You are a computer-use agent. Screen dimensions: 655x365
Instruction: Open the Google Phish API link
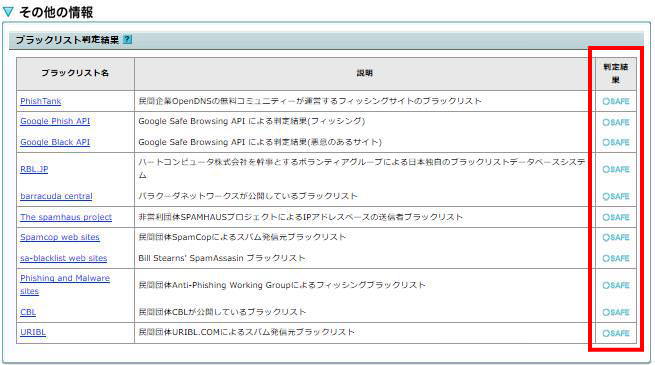pyautogui.click(x=55, y=121)
